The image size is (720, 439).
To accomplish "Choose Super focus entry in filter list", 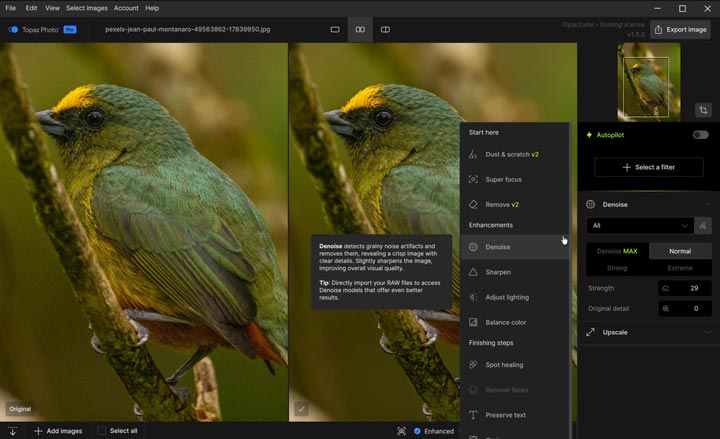I will (514, 179).
